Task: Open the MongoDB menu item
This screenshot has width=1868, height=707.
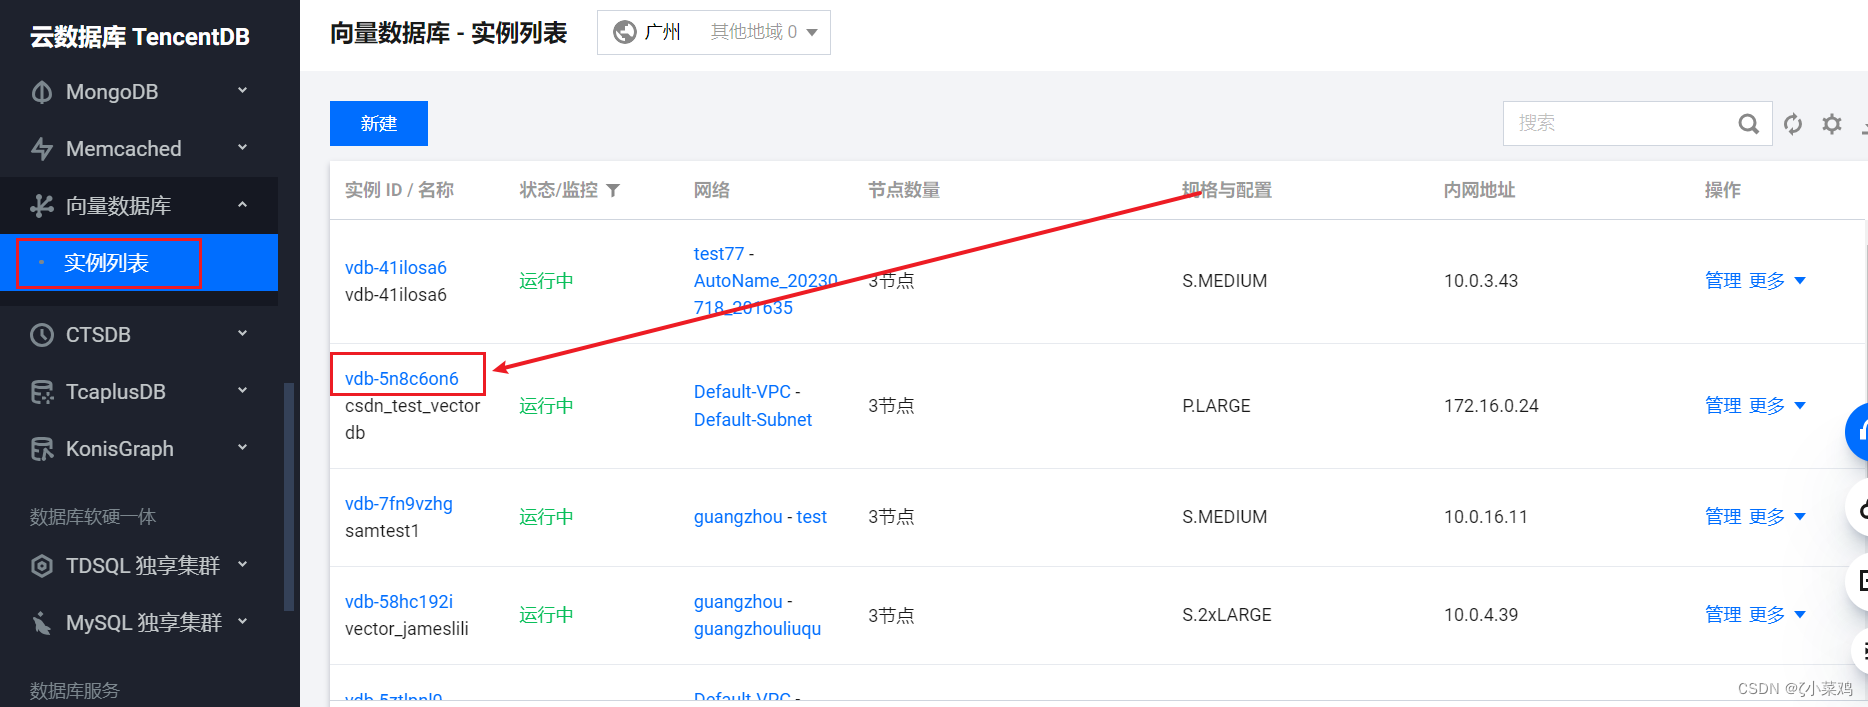Action: click(139, 92)
